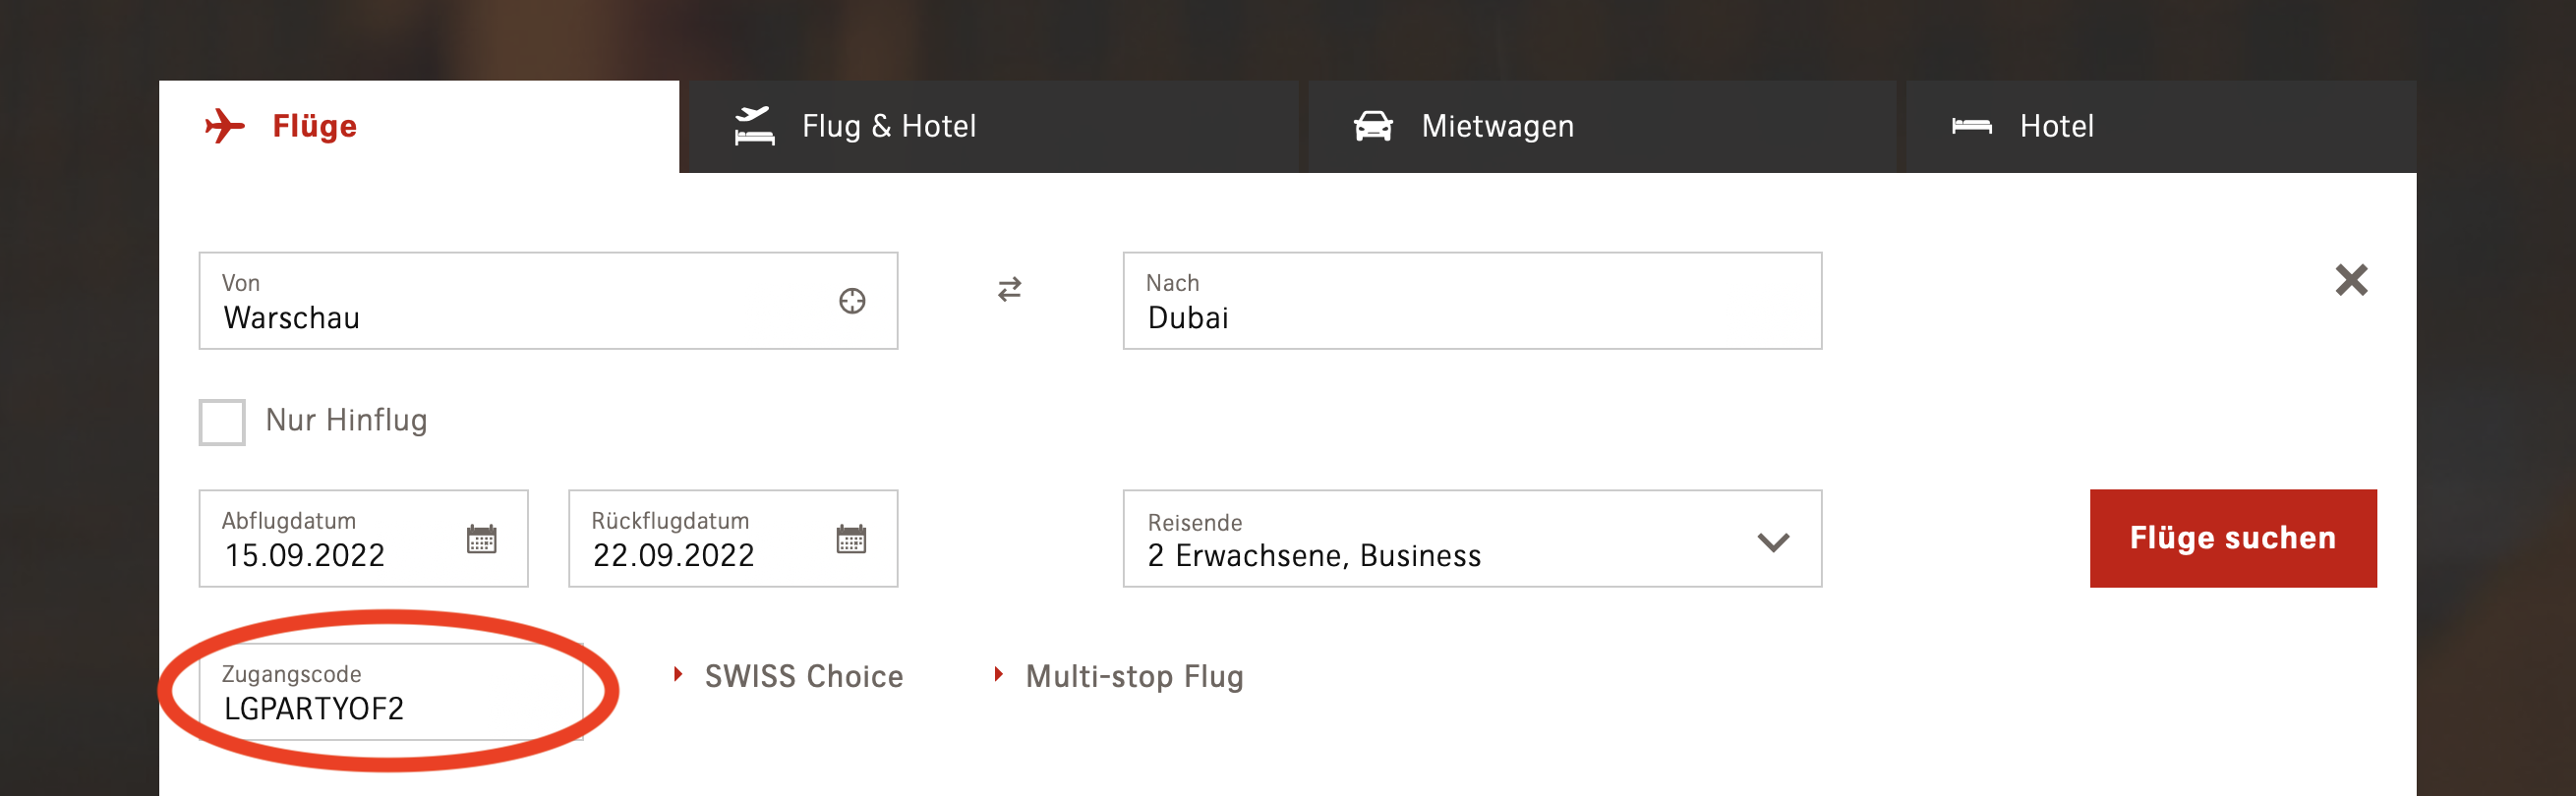Swap origin and destination arrows
The height and width of the screenshot is (796, 2576).
coord(1009,290)
